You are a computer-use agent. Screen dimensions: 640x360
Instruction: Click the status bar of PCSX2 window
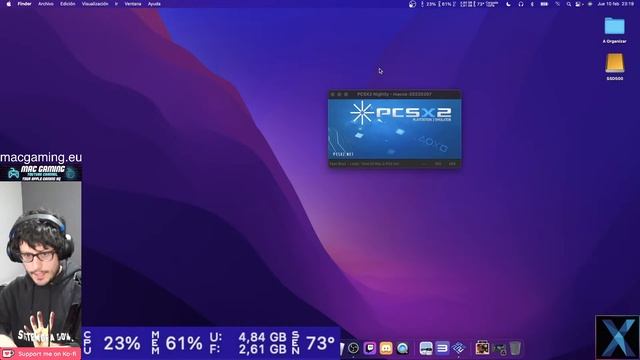(395, 164)
